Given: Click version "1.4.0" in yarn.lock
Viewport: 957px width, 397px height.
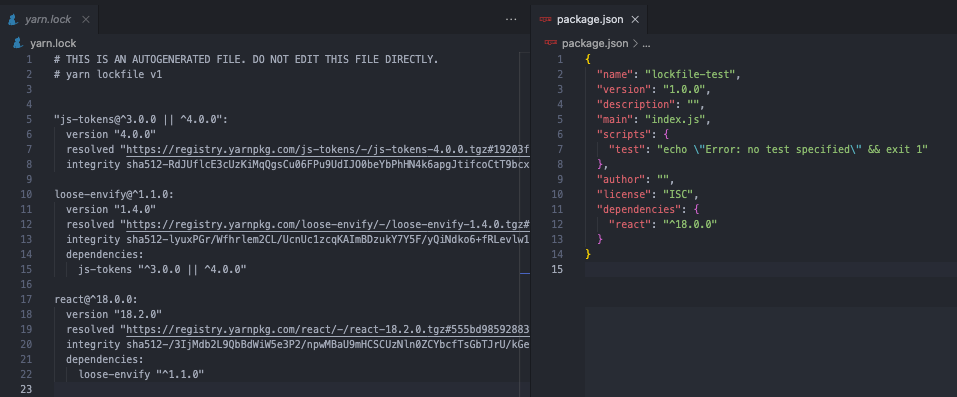Looking at the screenshot, I should (x=111, y=209).
